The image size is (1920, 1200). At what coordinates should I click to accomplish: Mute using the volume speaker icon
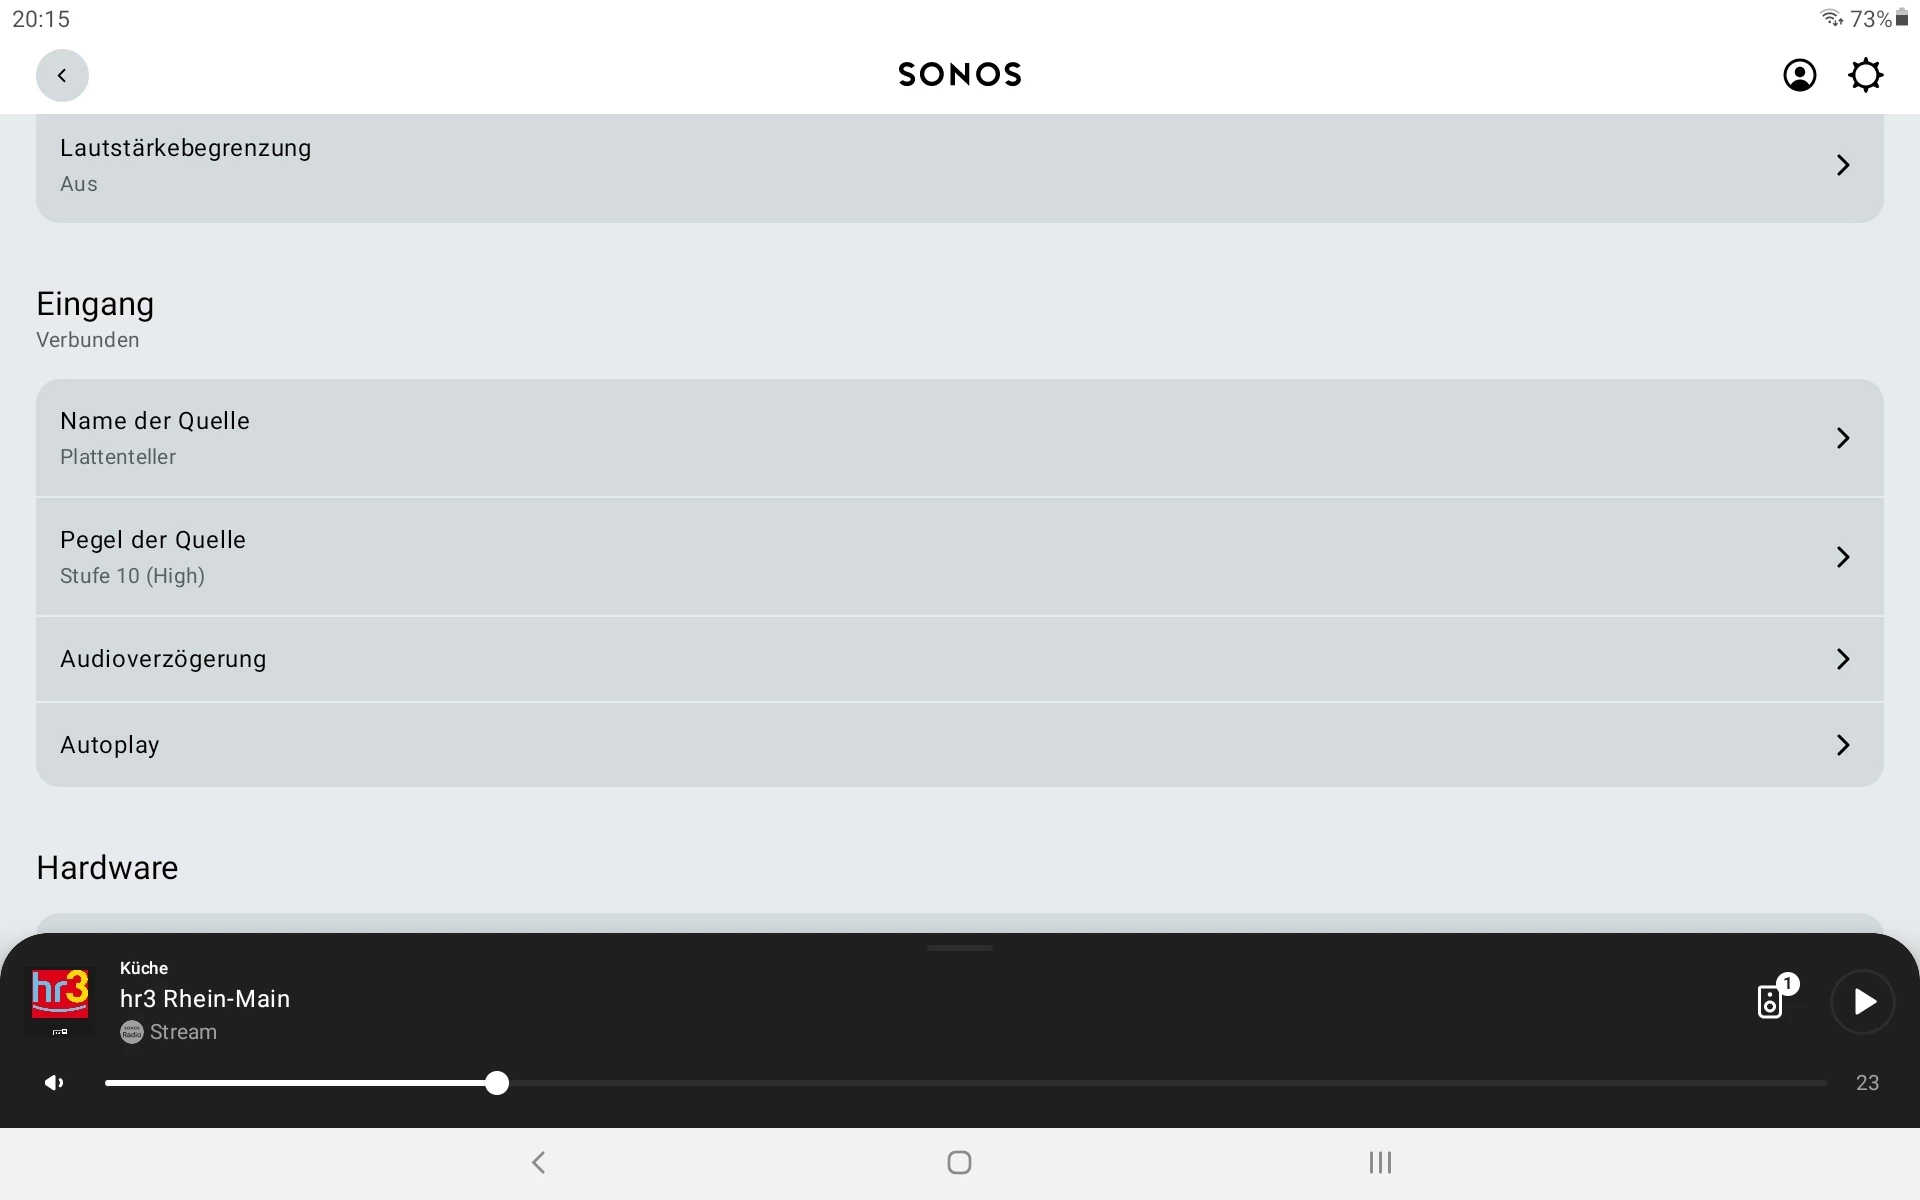[54, 1083]
